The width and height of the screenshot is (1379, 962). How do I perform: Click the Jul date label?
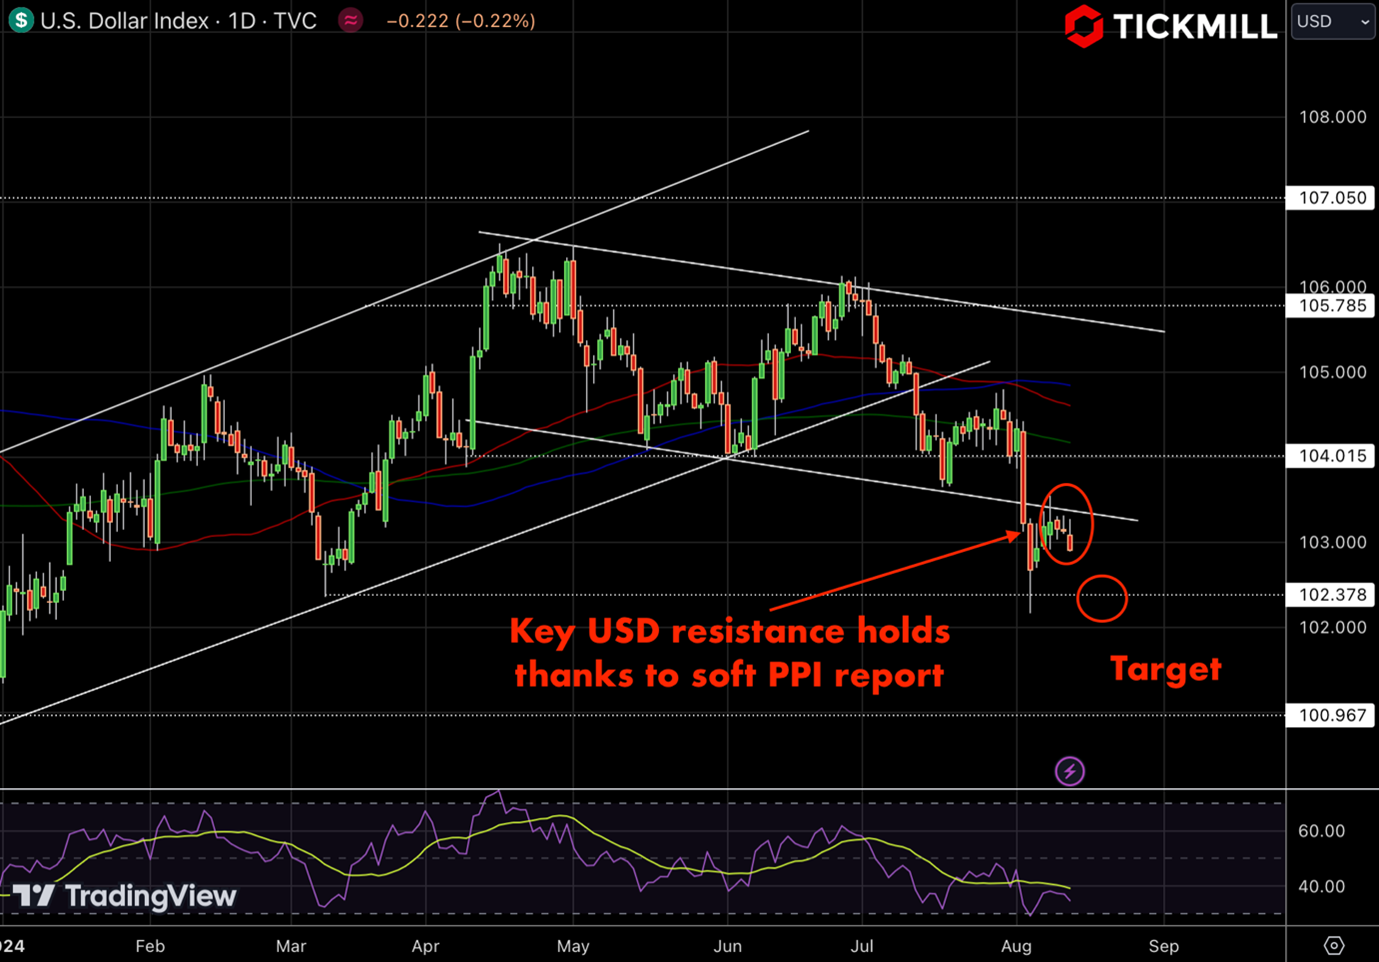tap(861, 946)
